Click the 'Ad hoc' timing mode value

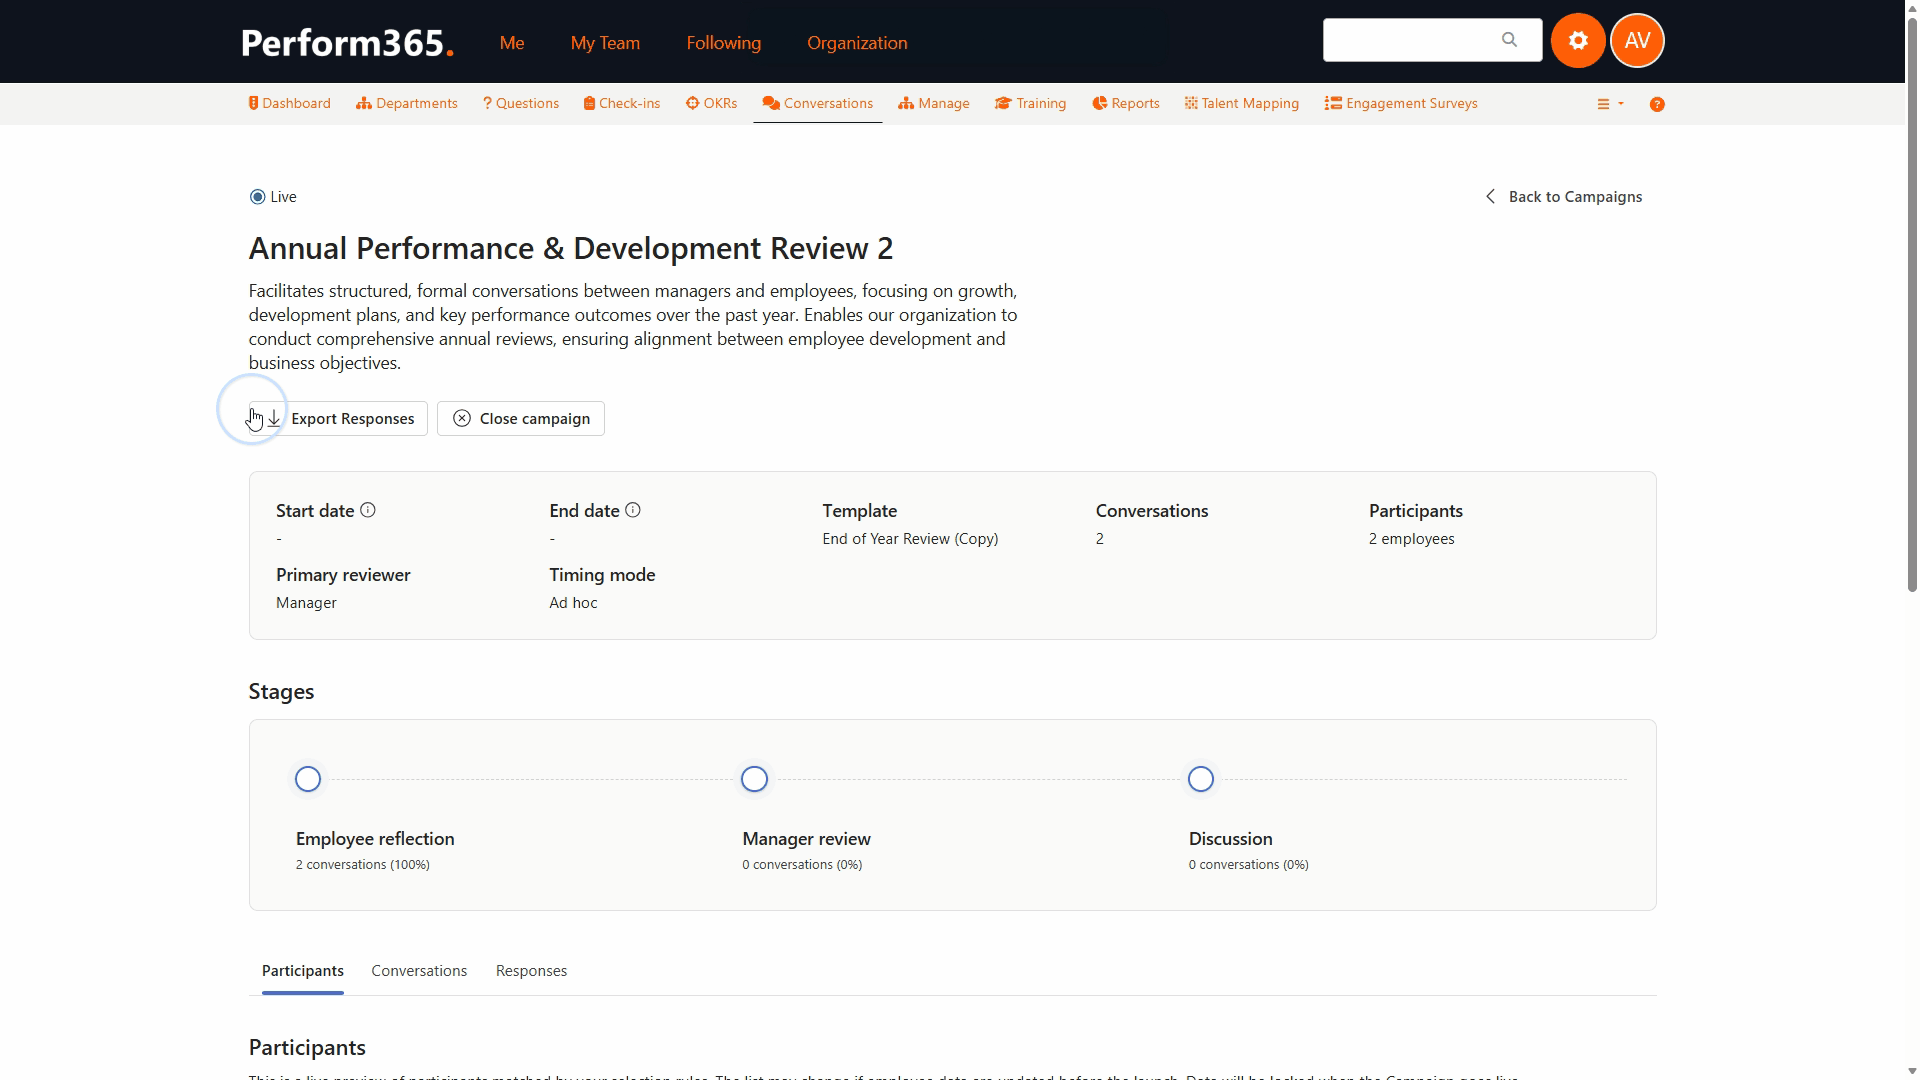click(573, 603)
